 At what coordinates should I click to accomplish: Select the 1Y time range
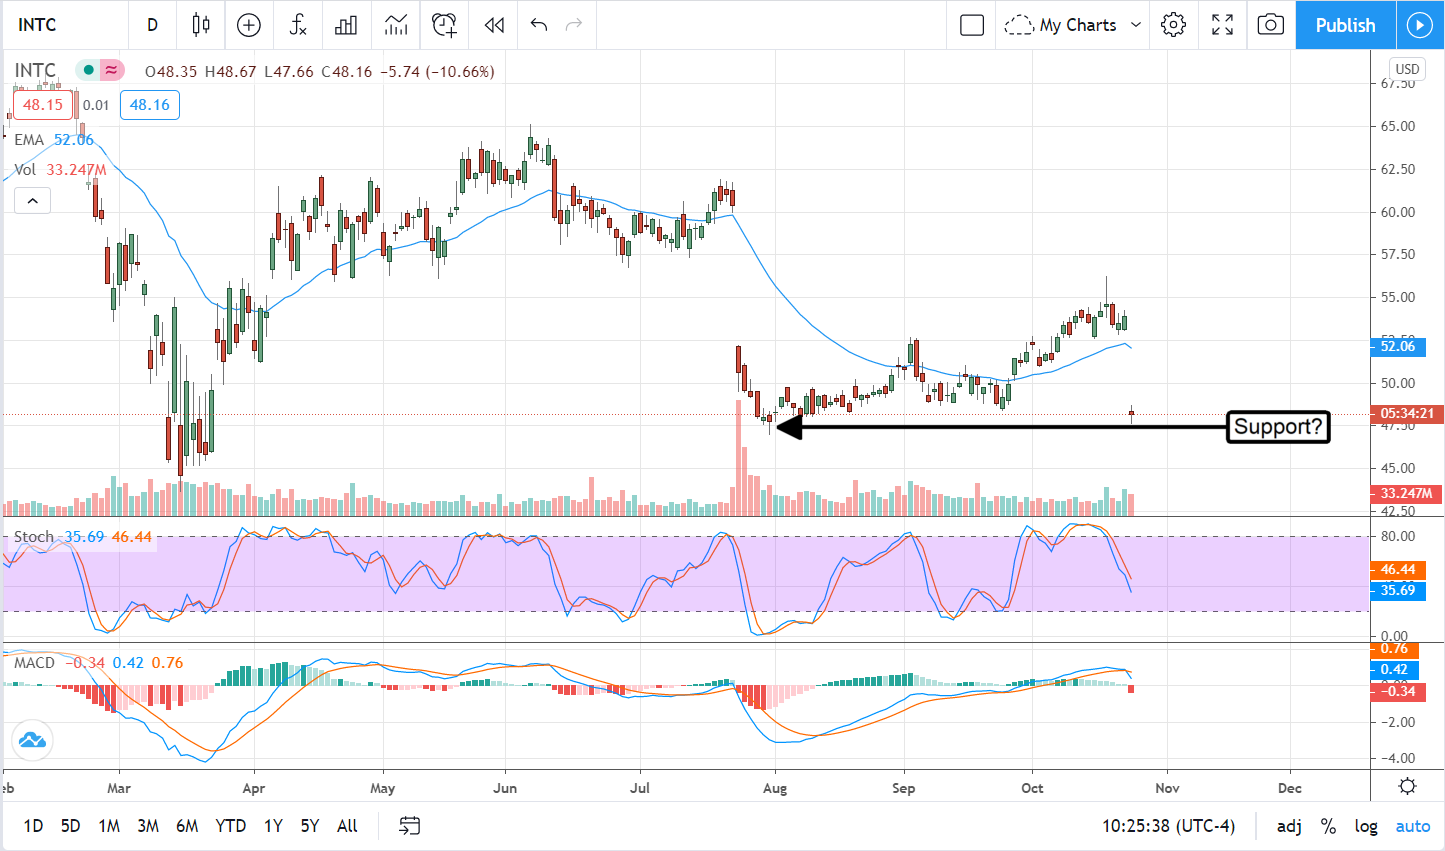pyautogui.click(x=273, y=826)
